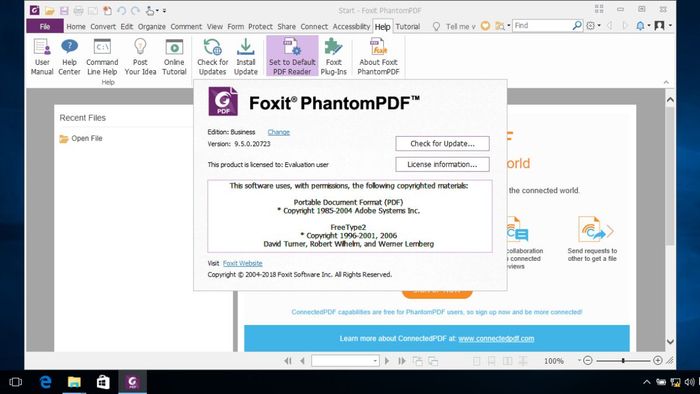Click the Check for Update... button
The height and width of the screenshot is (394, 700).
point(442,144)
